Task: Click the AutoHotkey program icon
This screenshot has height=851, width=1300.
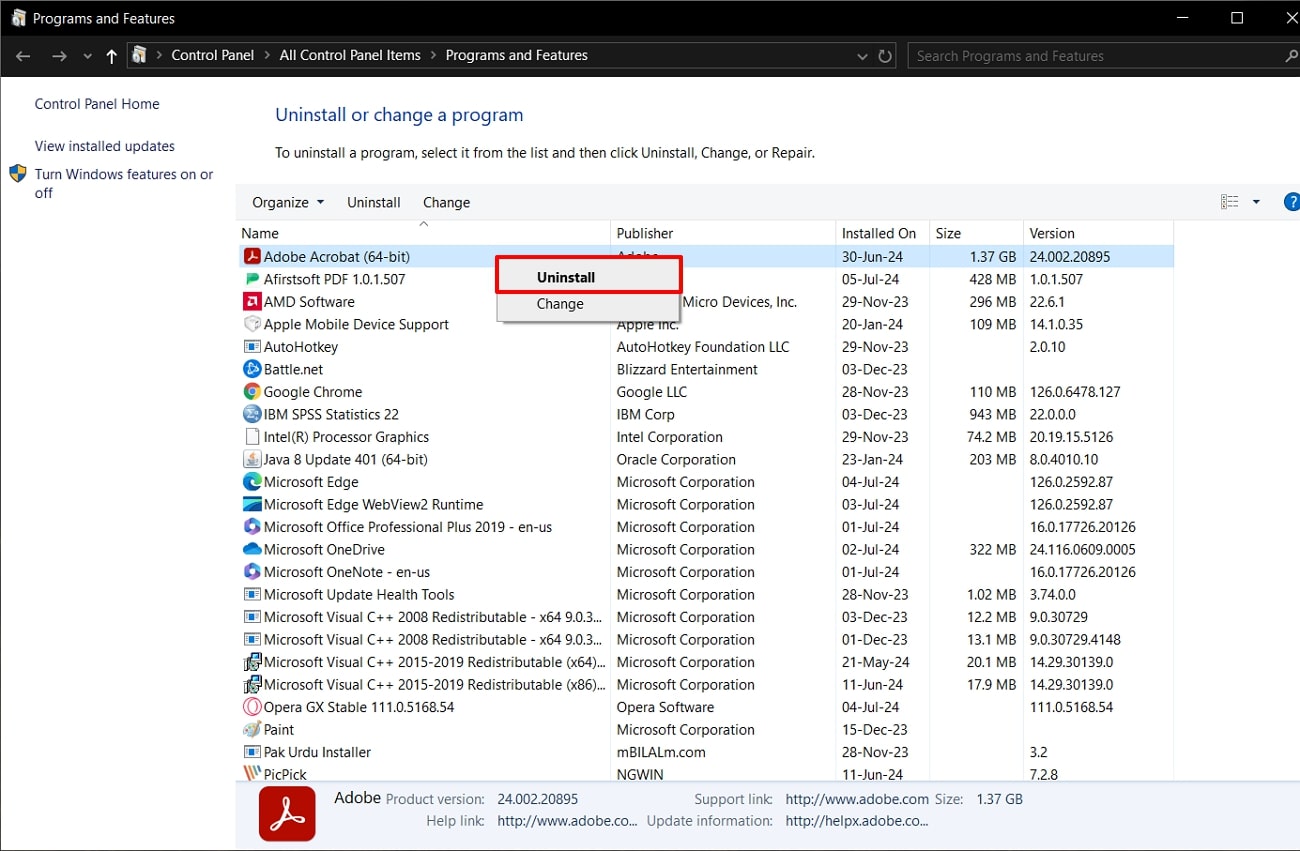Action: coord(252,347)
